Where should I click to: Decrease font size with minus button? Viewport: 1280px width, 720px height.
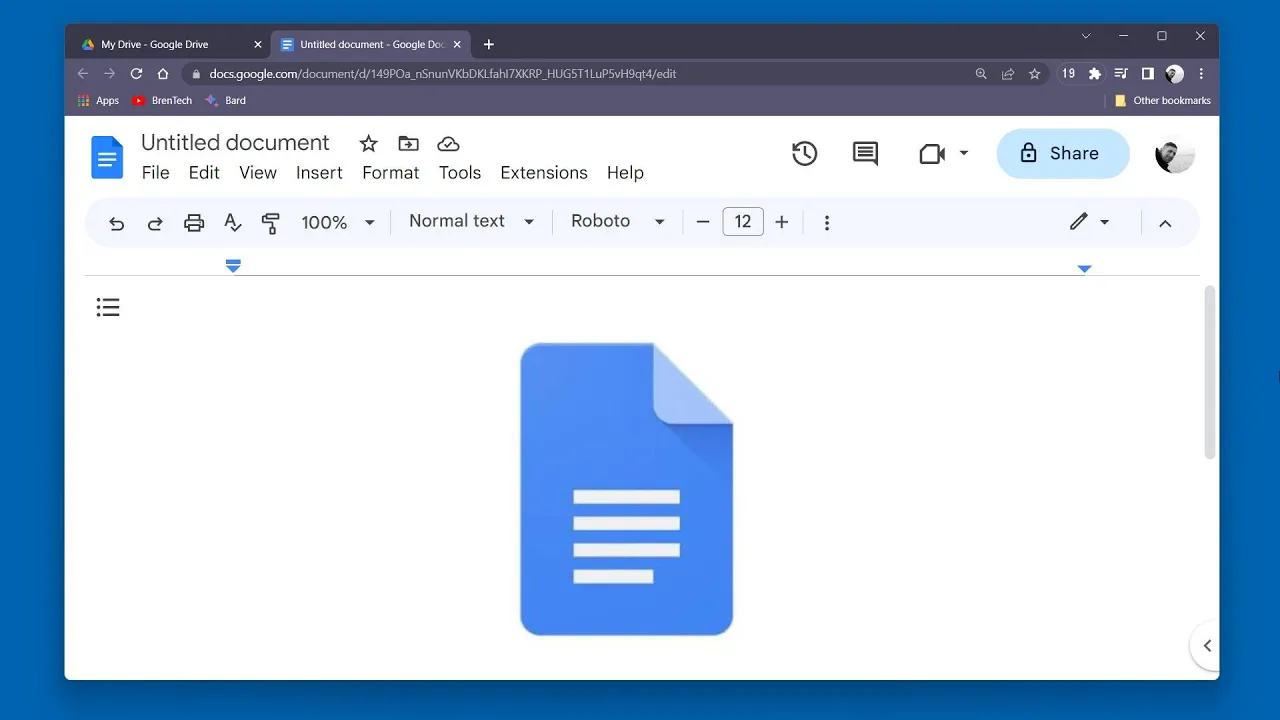[x=703, y=222]
